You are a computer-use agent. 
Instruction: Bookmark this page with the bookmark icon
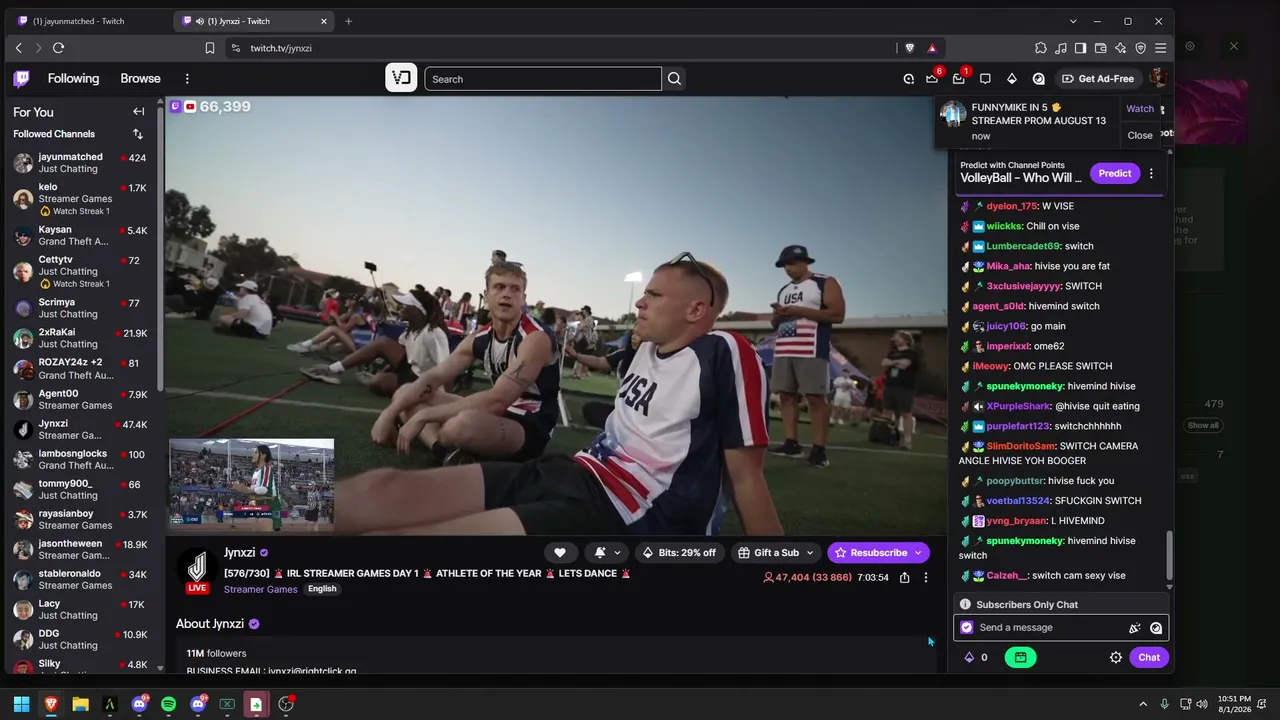click(x=210, y=48)
